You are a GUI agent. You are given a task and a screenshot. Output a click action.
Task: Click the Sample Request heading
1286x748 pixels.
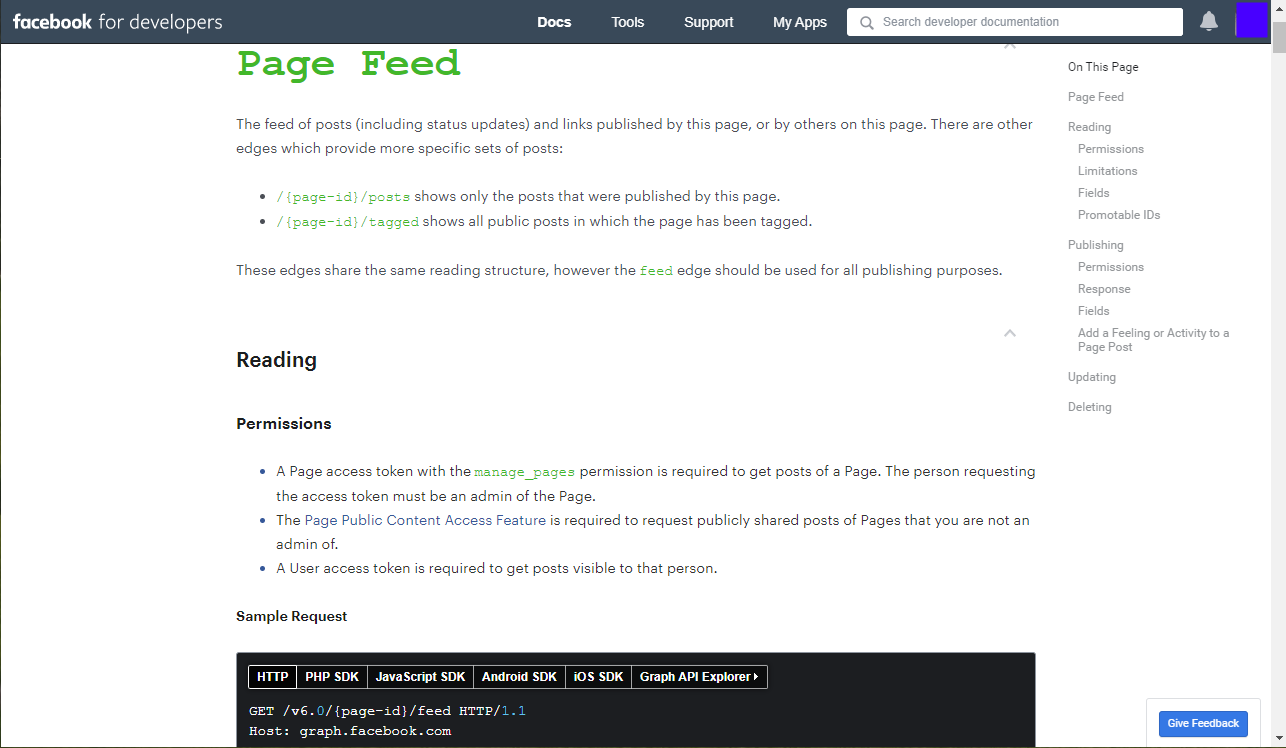click(292, 616)
